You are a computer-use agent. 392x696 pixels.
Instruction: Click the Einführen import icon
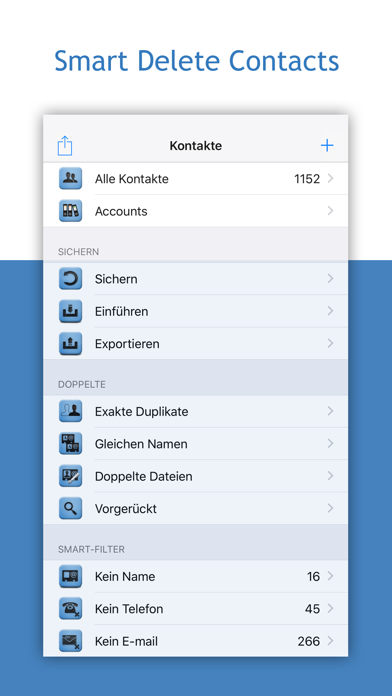(x=70, y=311)
